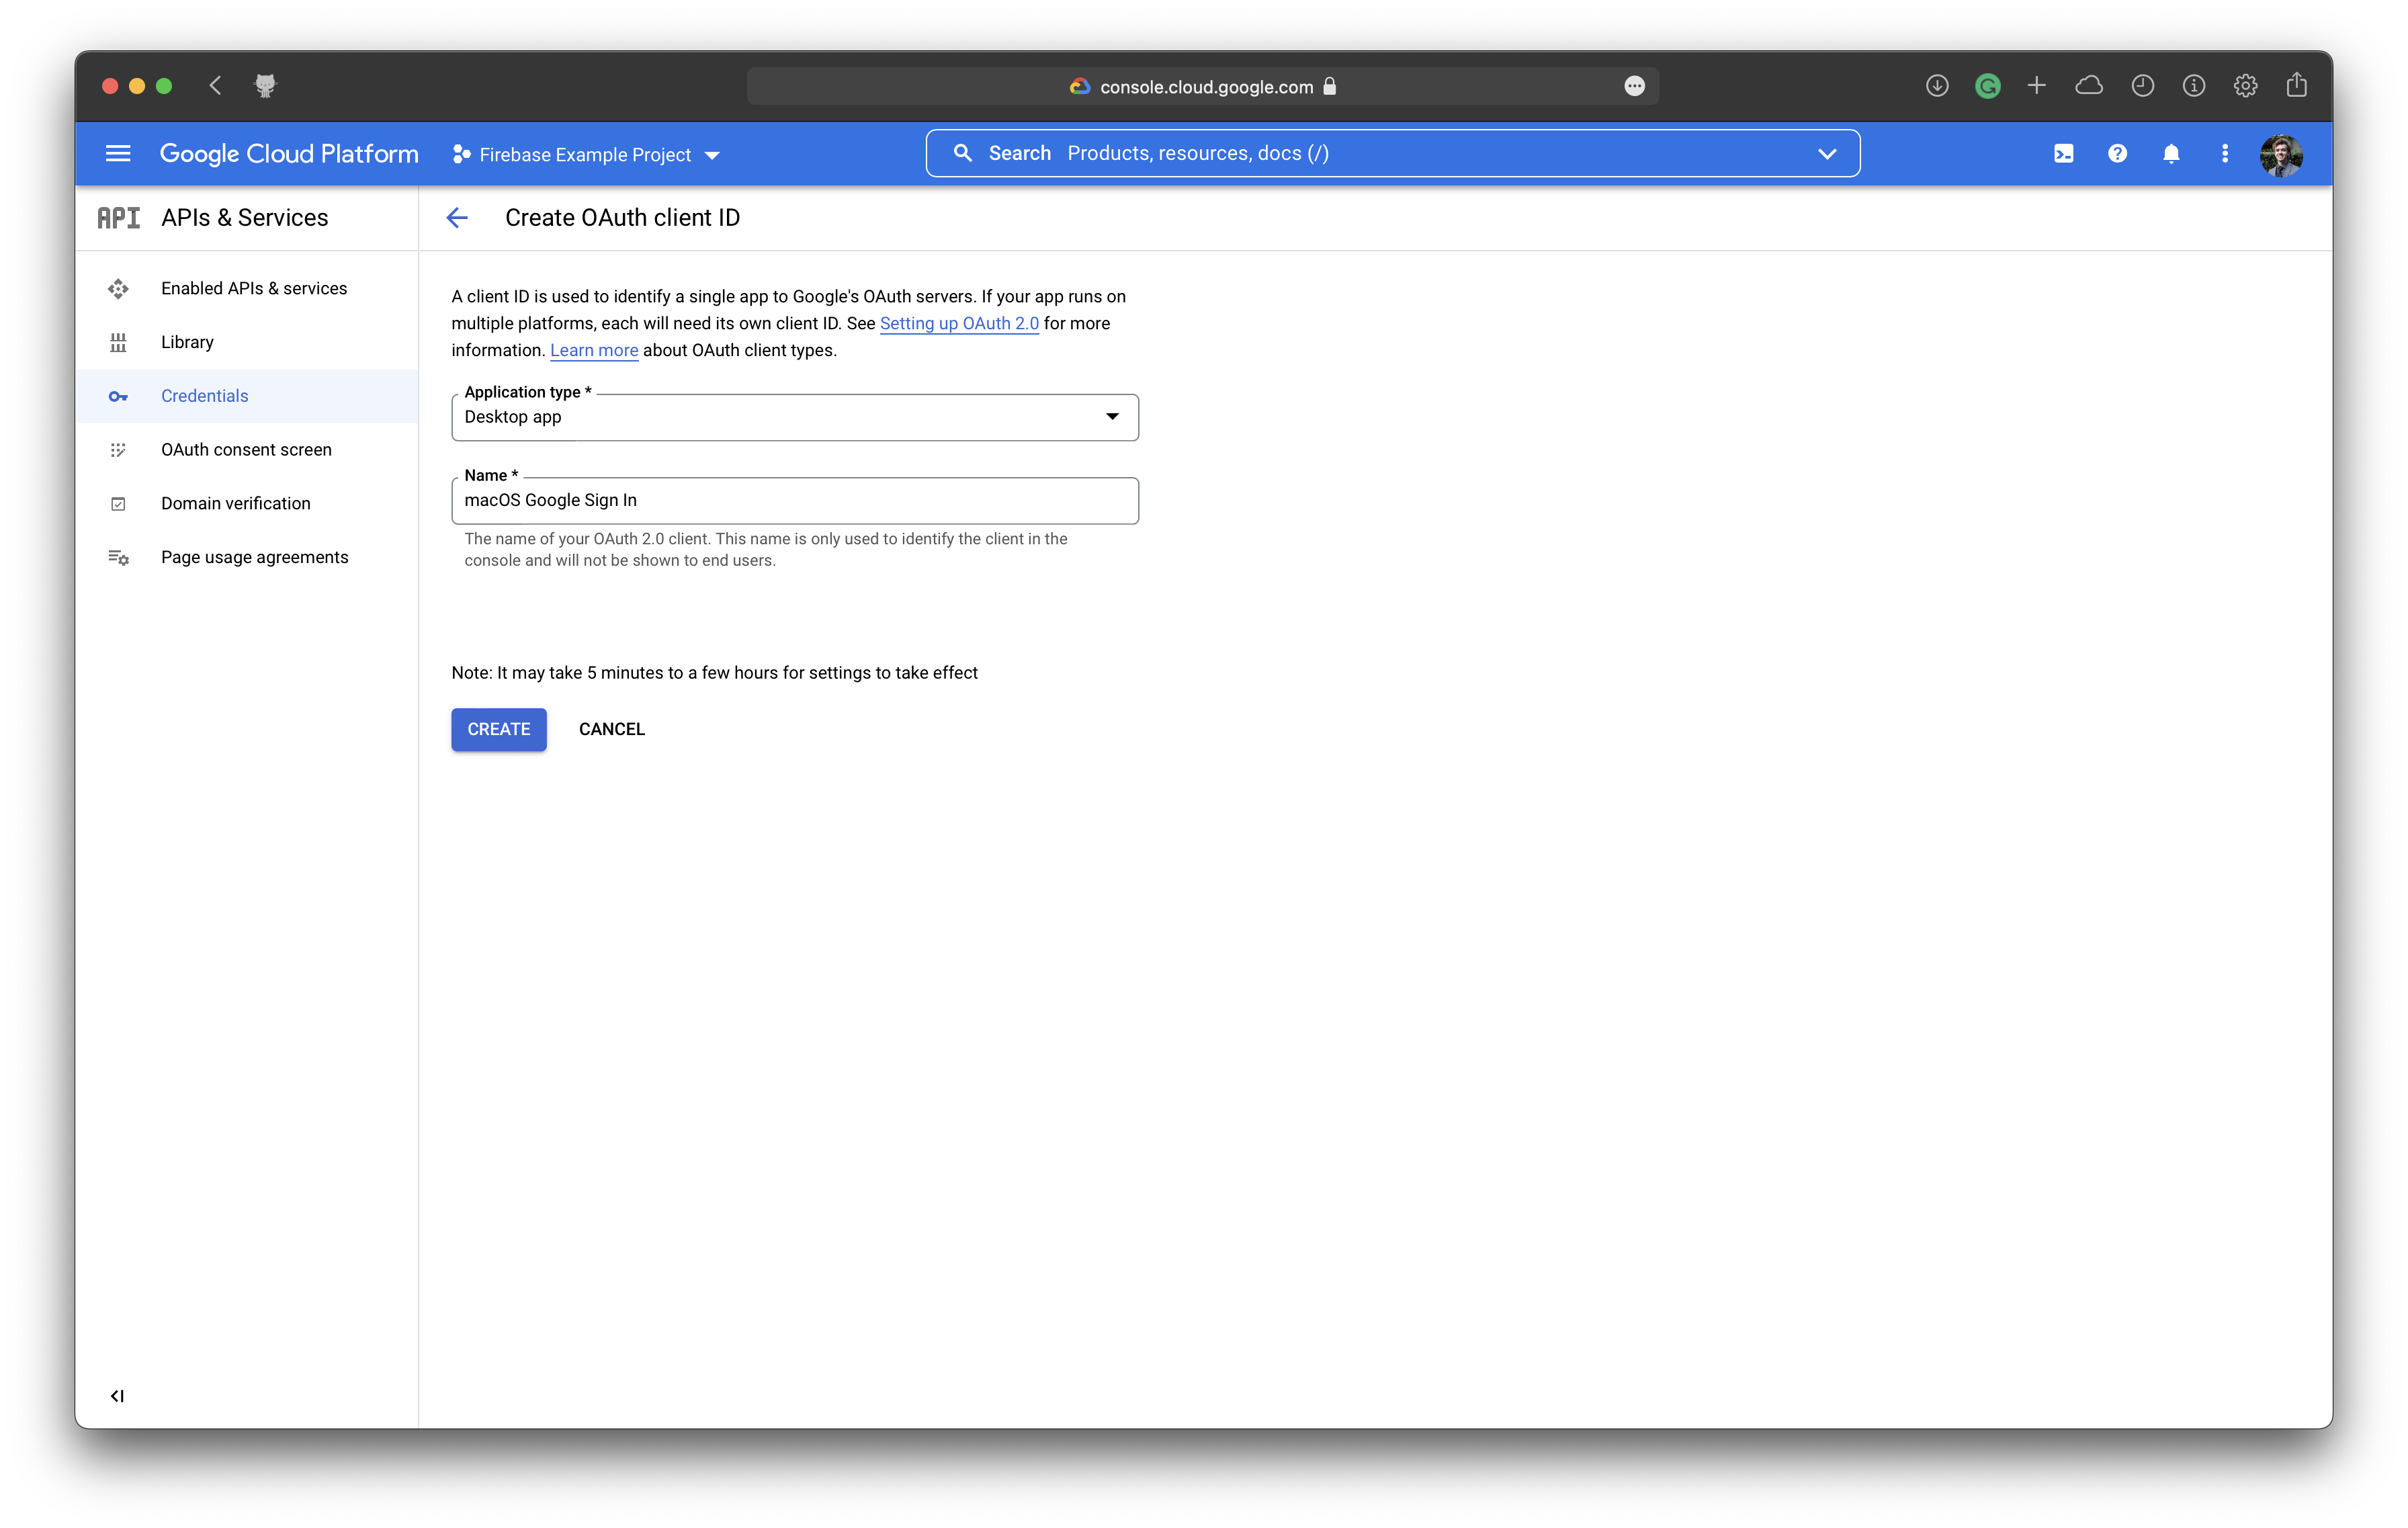Open the three-dot more options menu
The width and height of the screenshot is (2408, 1528).
(x=2225, y=153)
